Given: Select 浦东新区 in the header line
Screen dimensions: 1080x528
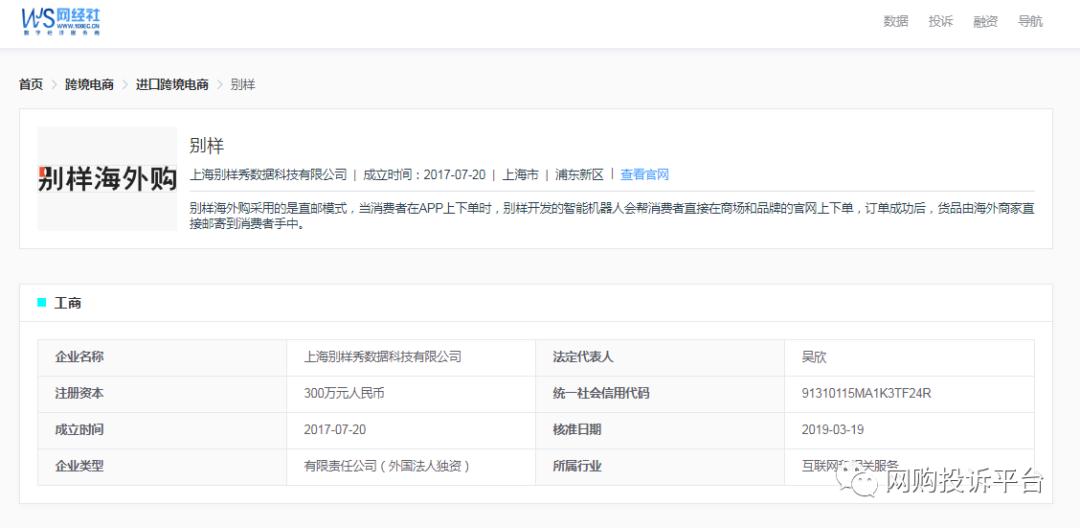Looking at the screenshot, I should pyautogui.click(x=579, y=175).
